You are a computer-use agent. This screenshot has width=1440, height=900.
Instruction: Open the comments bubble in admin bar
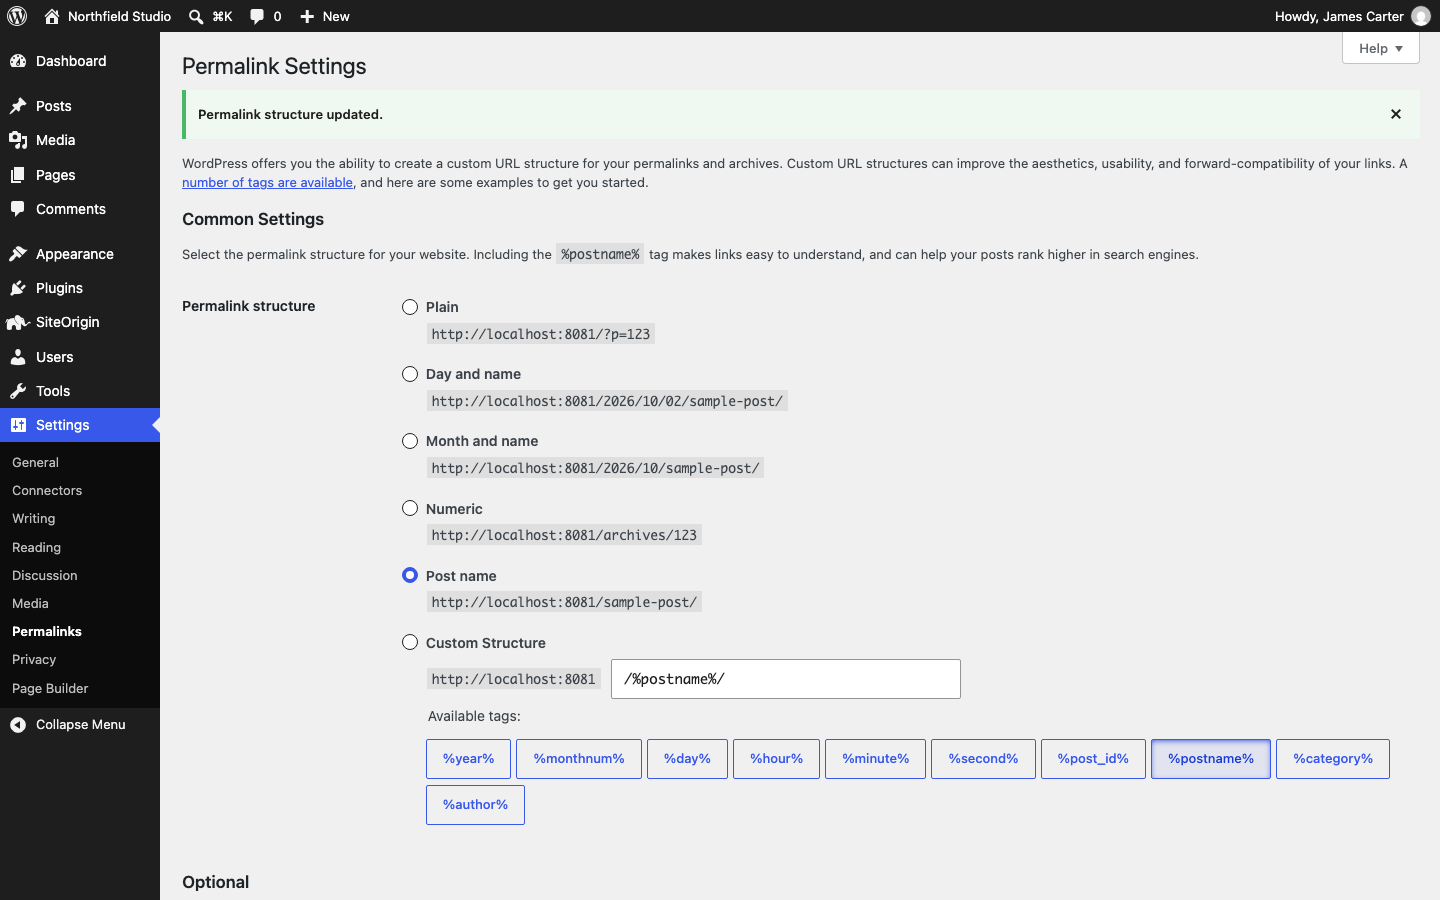[257, 16]
